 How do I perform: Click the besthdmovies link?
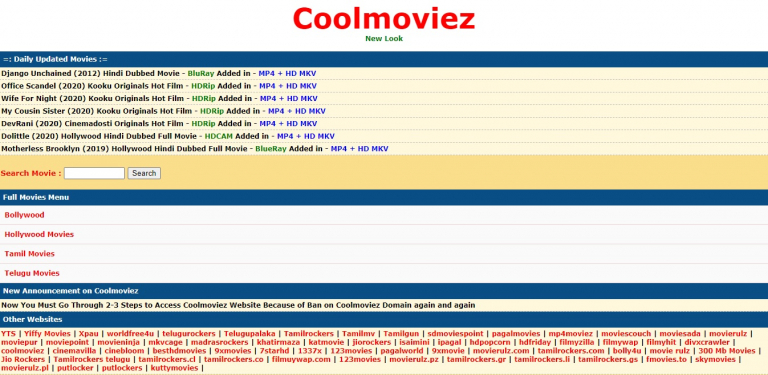click(x=179, y=351)
